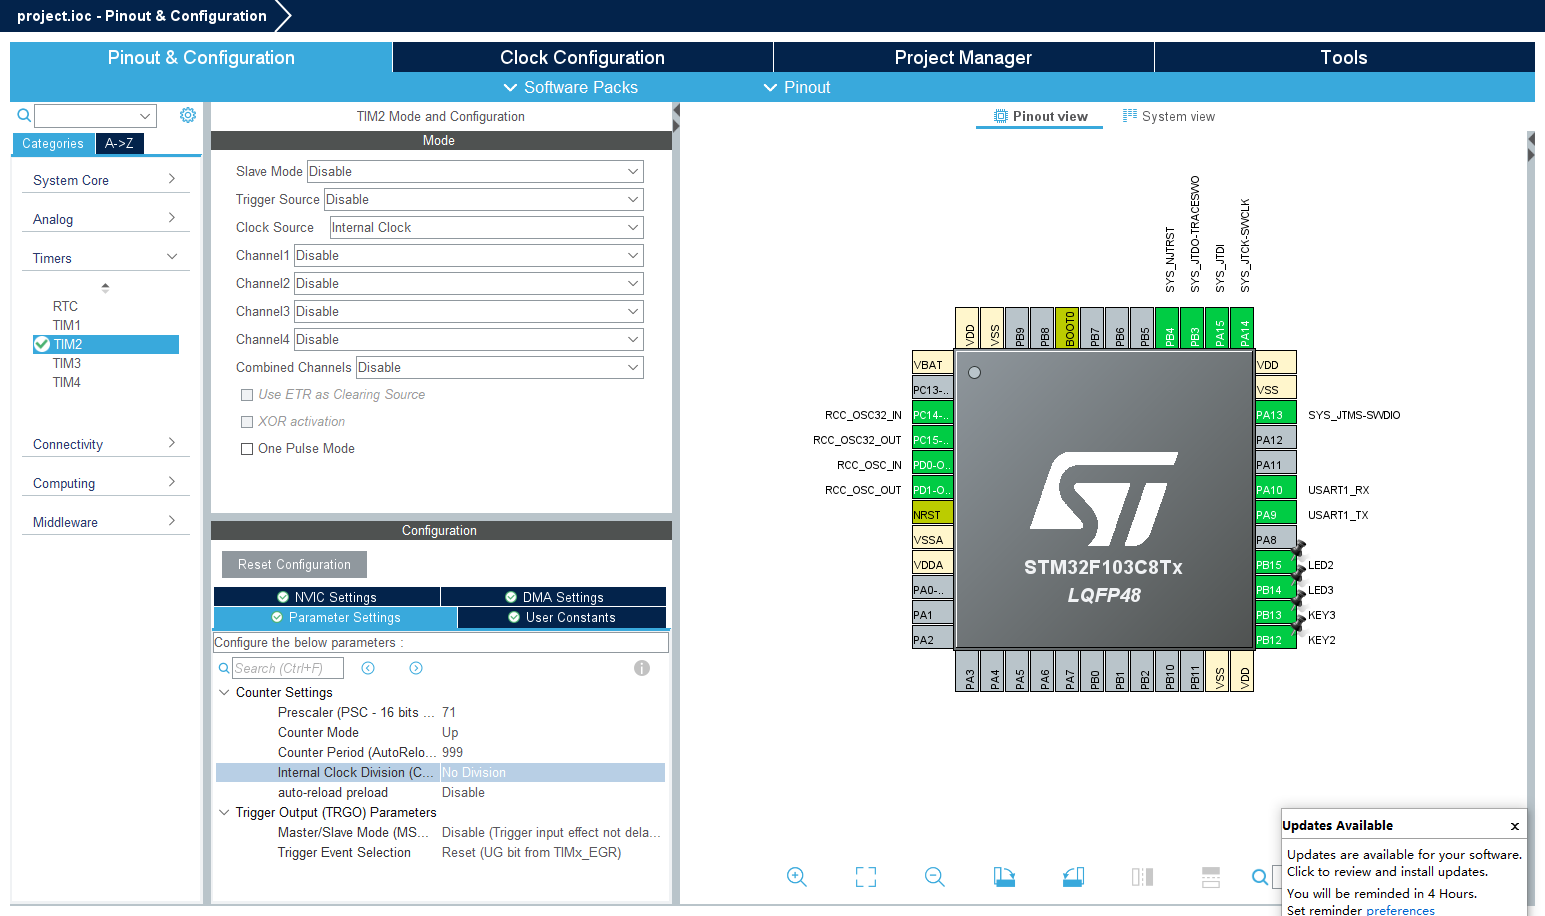Select the PB14 LED3 pin

click(x=1275, y=589)
